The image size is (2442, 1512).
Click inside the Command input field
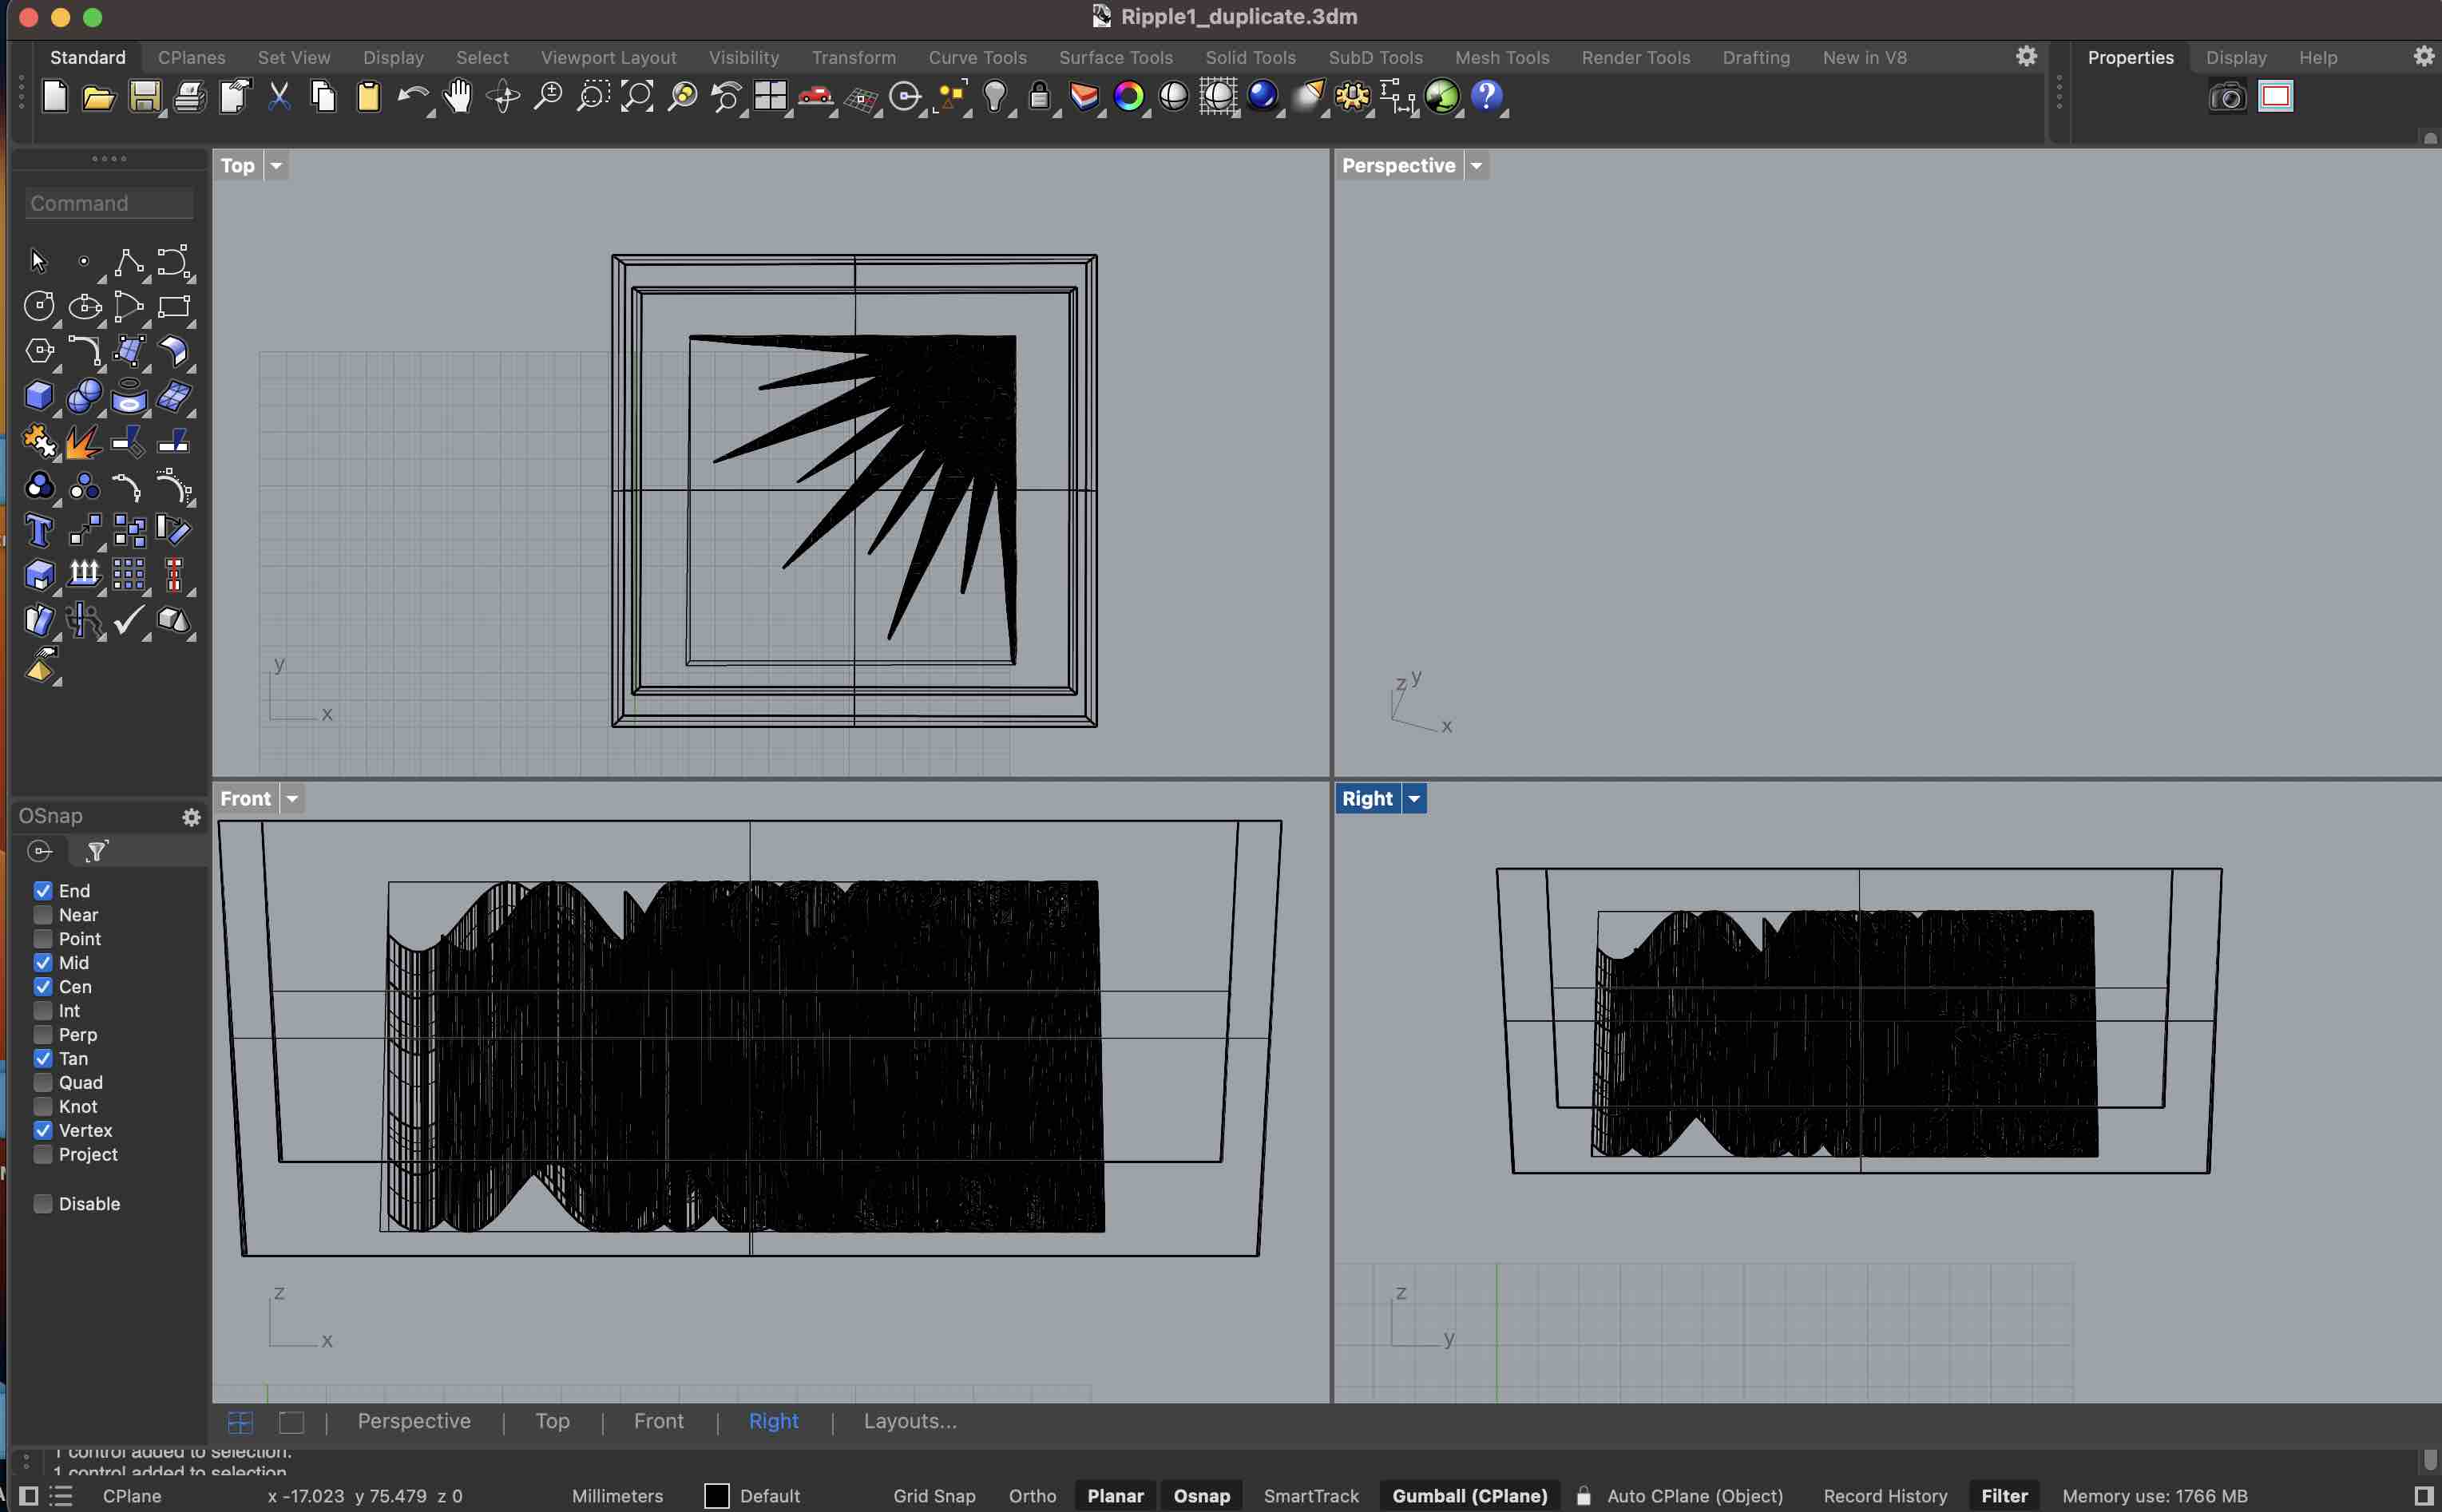pos(108,203)
